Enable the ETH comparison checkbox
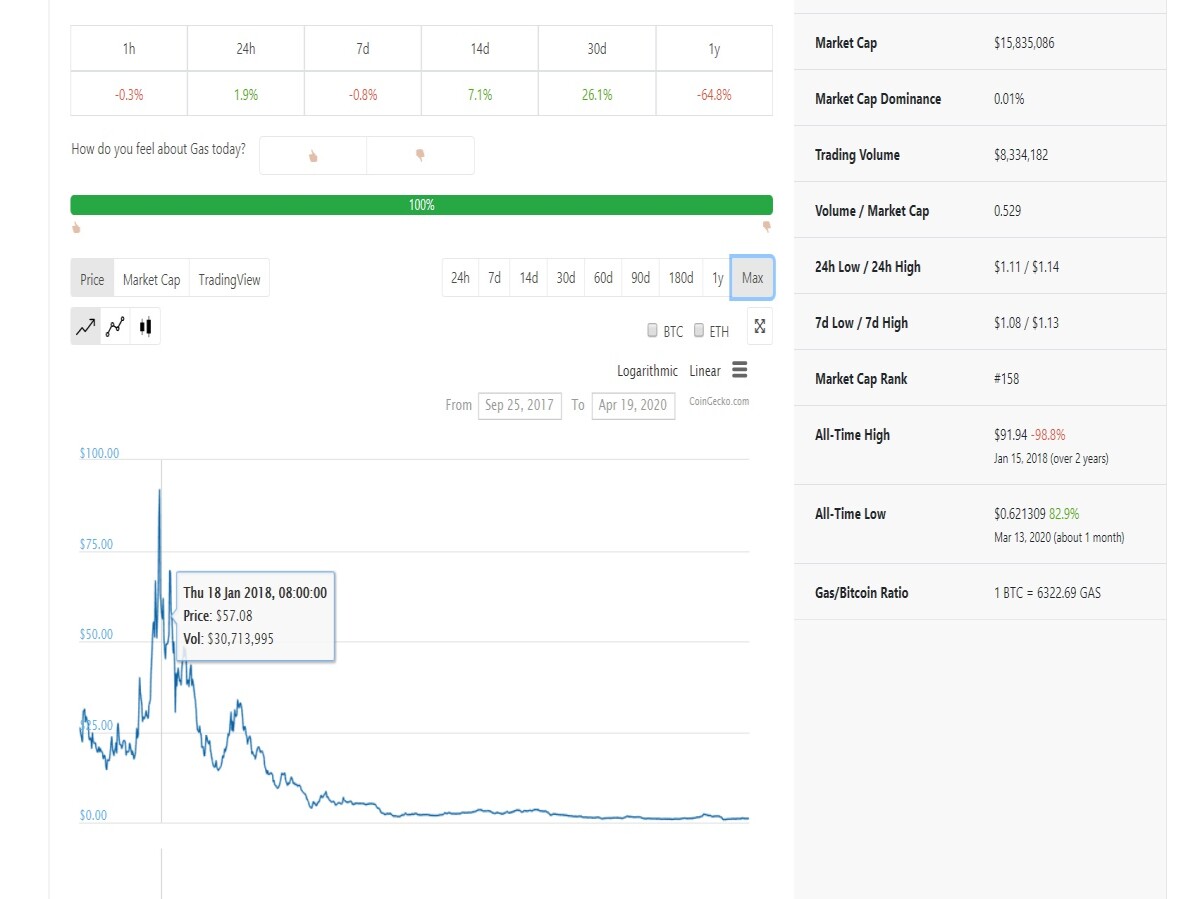Viewport: 1200px width, 899px height. pyautogui.click(x=699, y=330)
